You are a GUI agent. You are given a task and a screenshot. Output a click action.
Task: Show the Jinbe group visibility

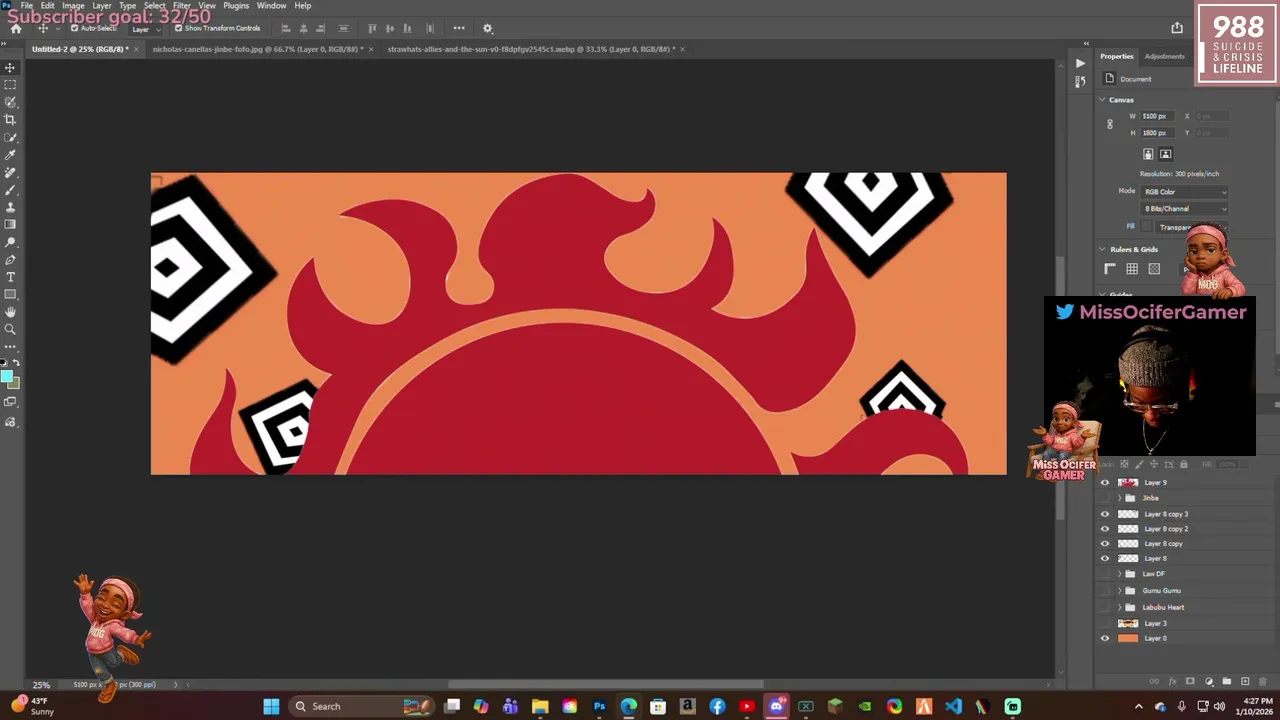tap(1105, 498)
